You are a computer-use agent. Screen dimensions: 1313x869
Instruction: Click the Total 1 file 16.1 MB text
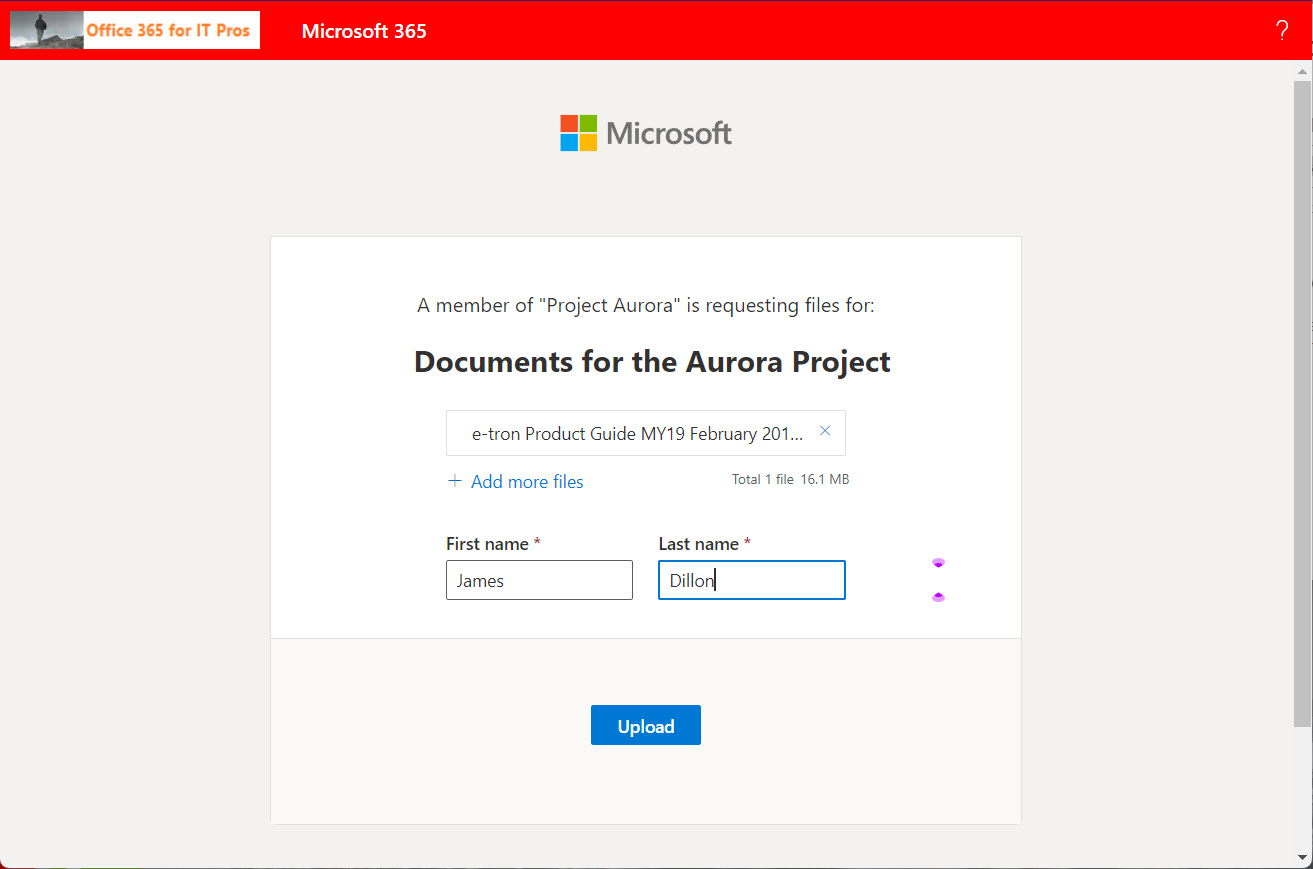tap(790, 480)
